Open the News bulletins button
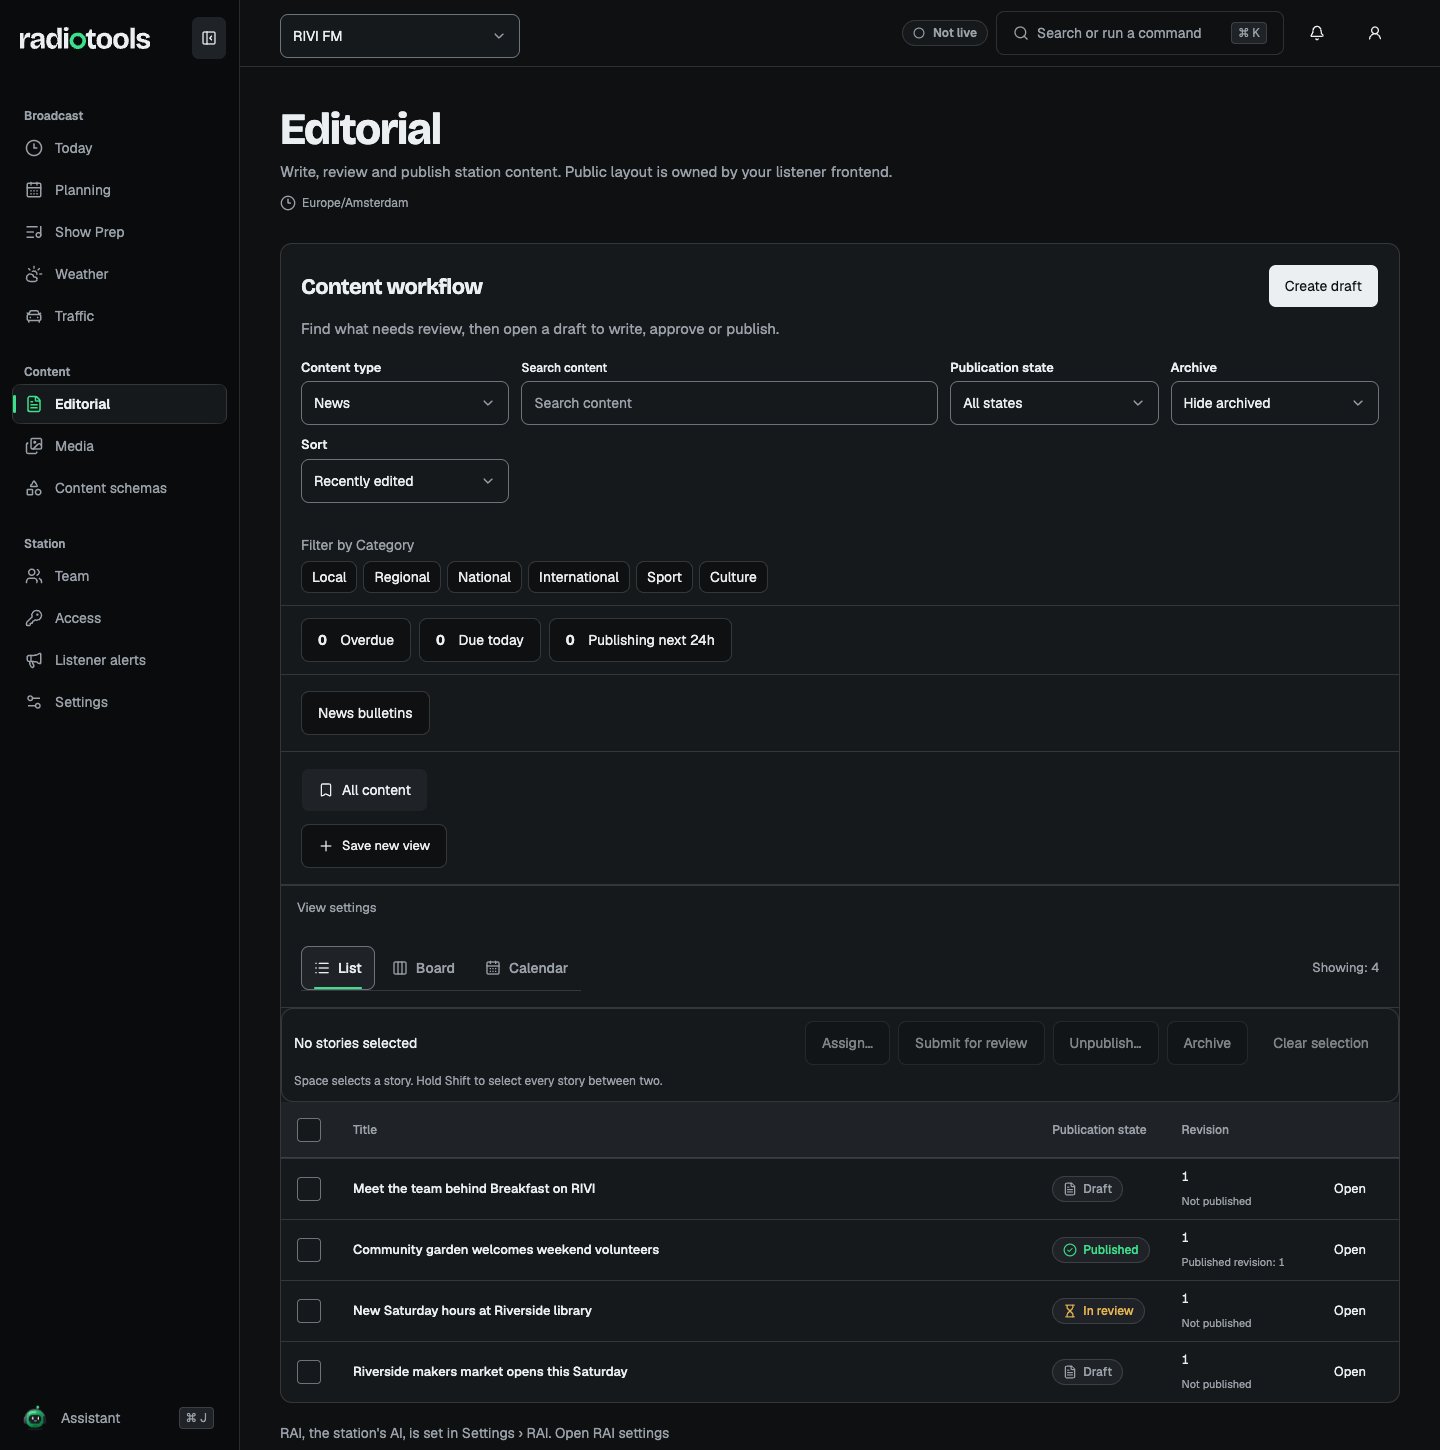 pyautogui.click(x=365, y=713)
